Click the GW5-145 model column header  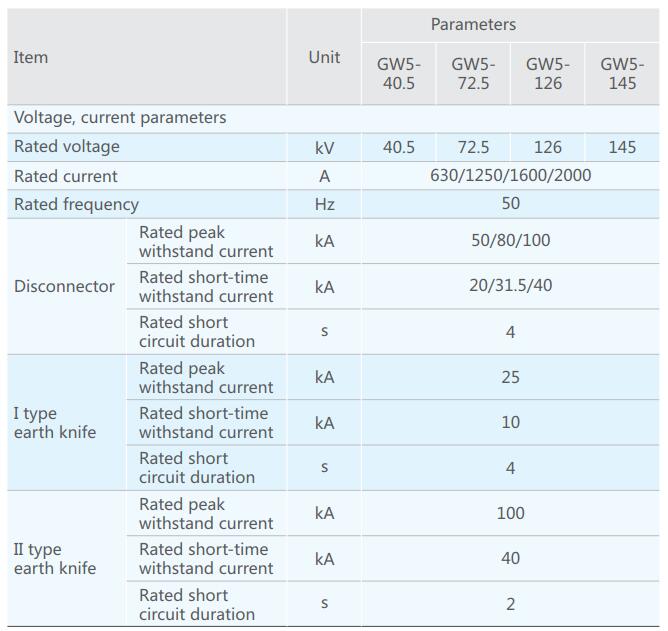point(622,73)
